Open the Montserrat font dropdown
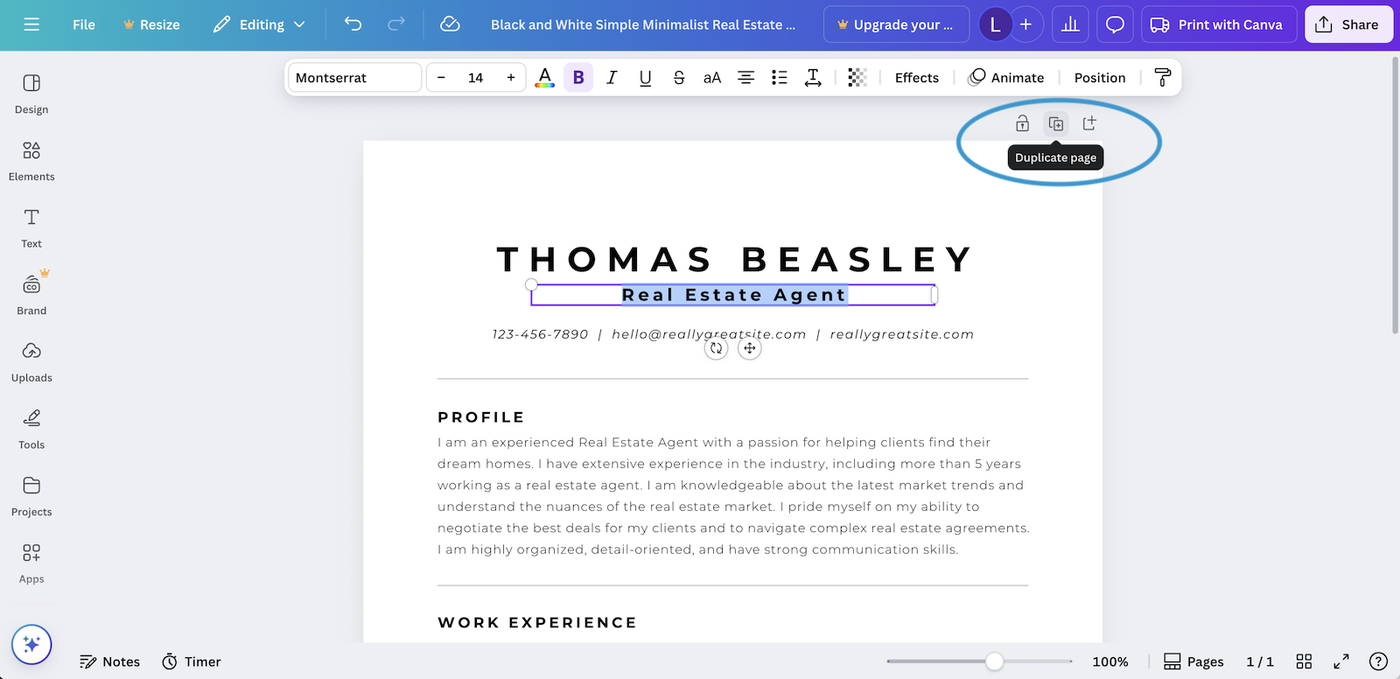The width and height of the screenshot is (1400, 679). point(355,76)
